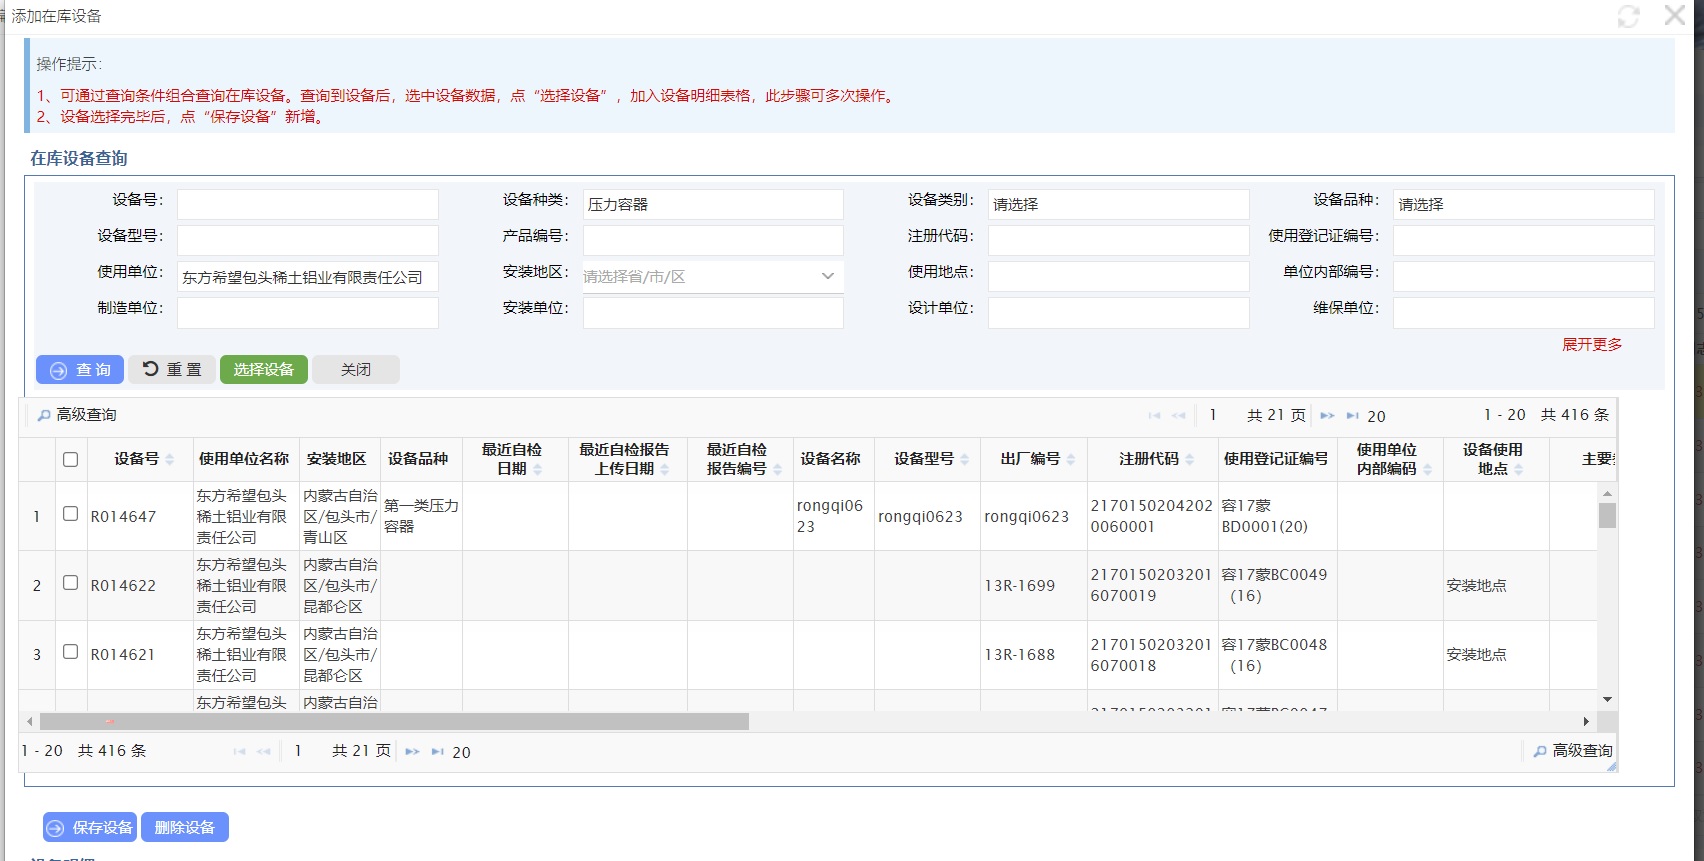Click the 维保单位 input field
1704x861 pixels.
[x=1523, y=313]
